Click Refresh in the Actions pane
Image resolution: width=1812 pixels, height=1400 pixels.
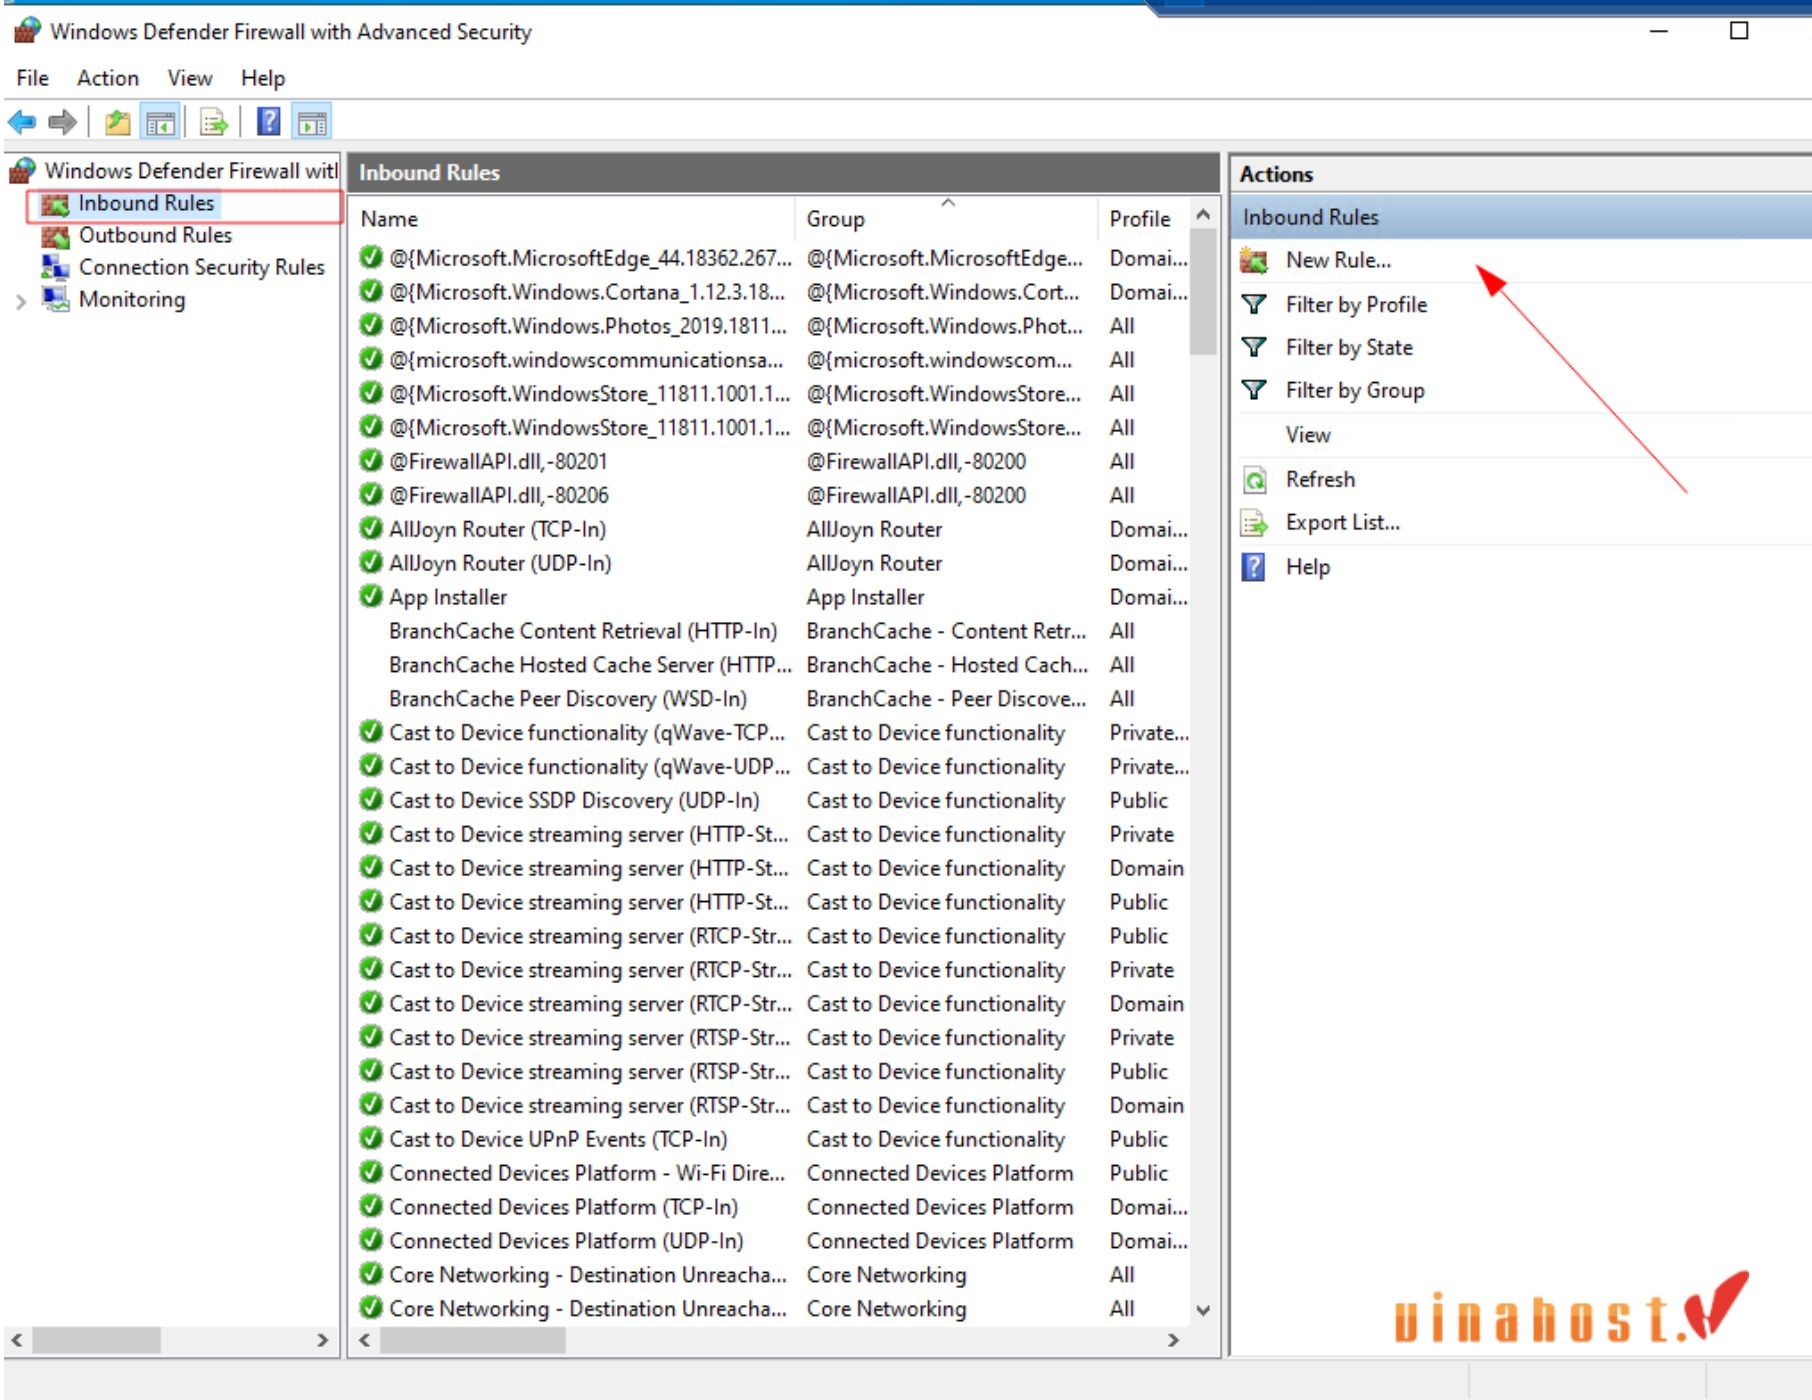1320,479
